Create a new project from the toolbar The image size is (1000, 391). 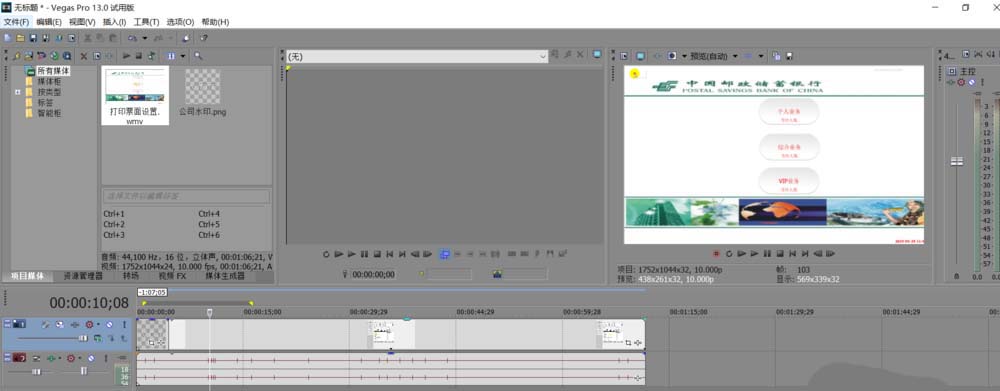(7, 38)
